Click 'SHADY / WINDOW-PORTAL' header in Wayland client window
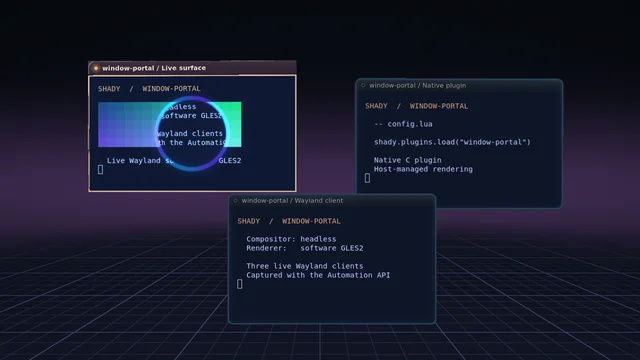Viewport: 640px width, 360px height. [289, 221]
